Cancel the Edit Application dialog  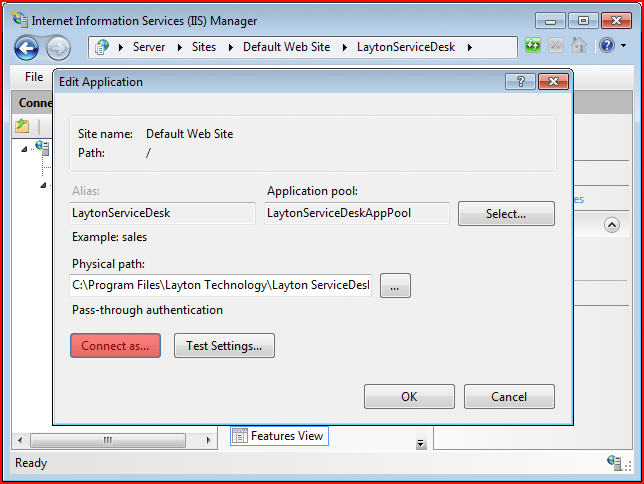[x=509, y=396]
